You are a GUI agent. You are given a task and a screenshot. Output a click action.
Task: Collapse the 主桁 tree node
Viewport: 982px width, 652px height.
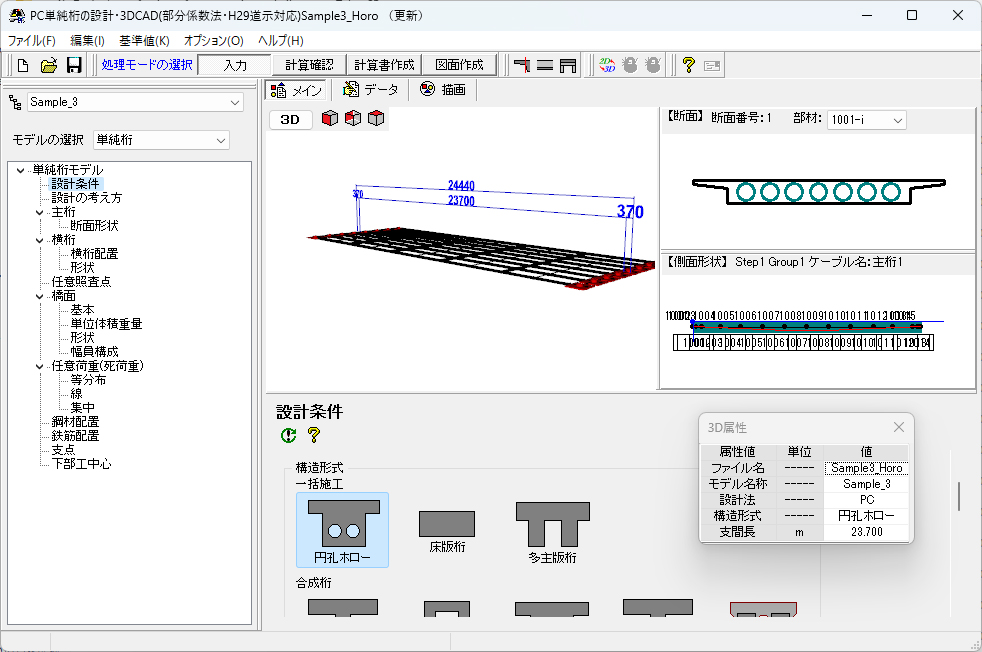coord(39,212)
